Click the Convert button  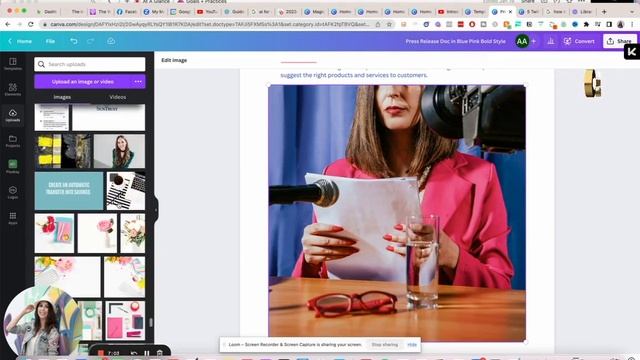click(x=579, y=41)
